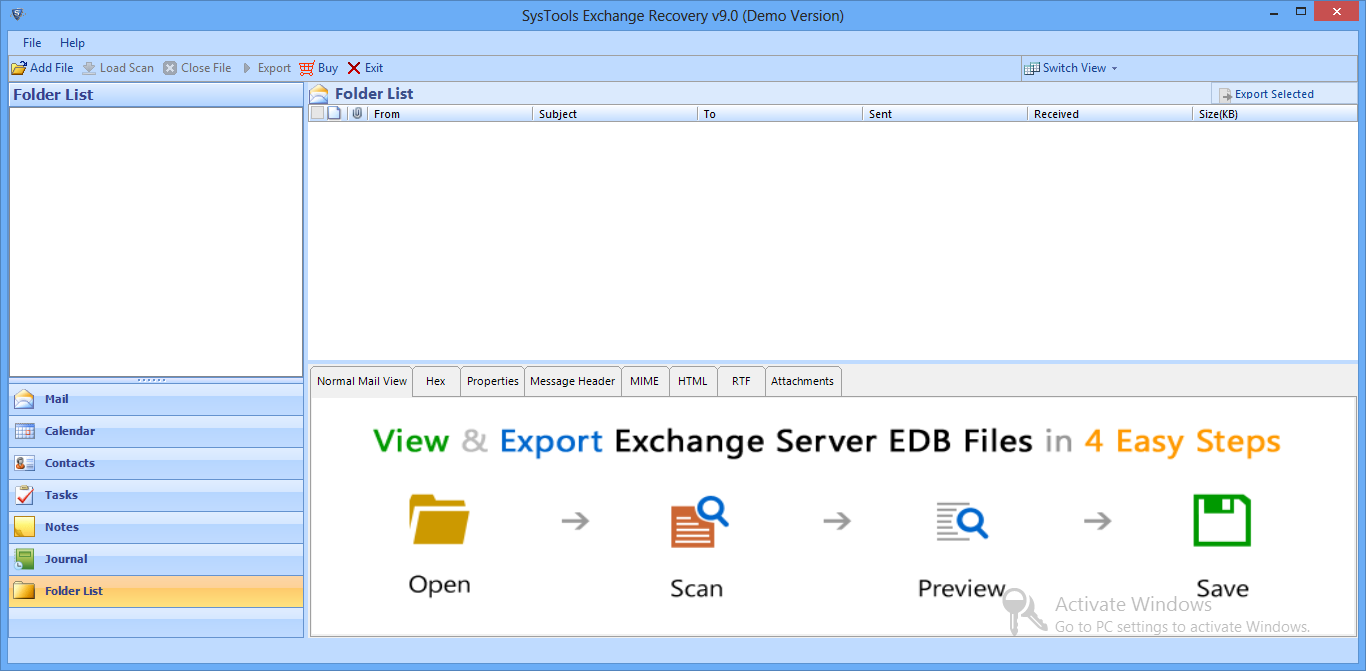Click the Load Scan button label
The image size is (1366, 671).
coord(127,68)
